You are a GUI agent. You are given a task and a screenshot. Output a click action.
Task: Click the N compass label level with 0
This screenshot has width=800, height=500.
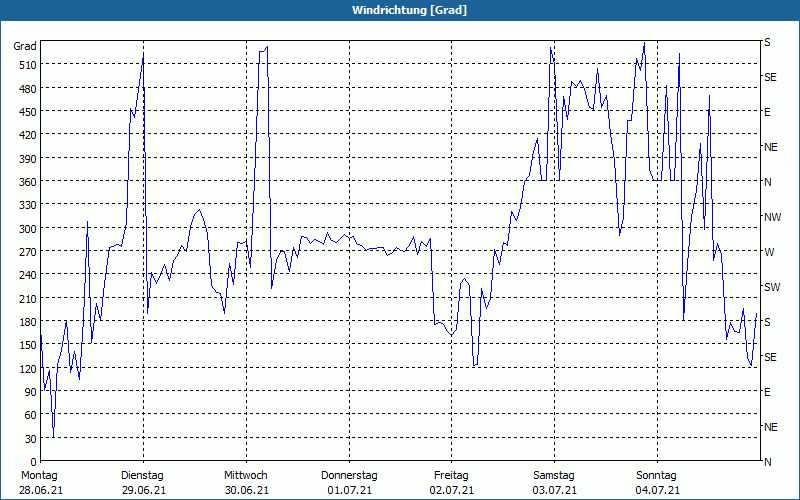pyautogui.click(x=768, y=462)
